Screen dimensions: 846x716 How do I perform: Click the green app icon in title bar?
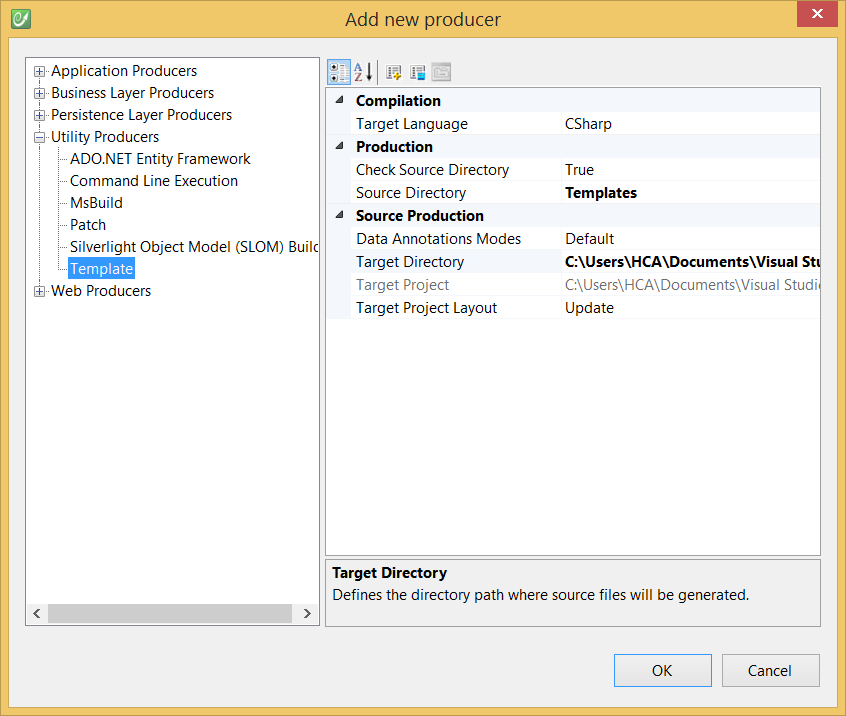tap(20, 18)
